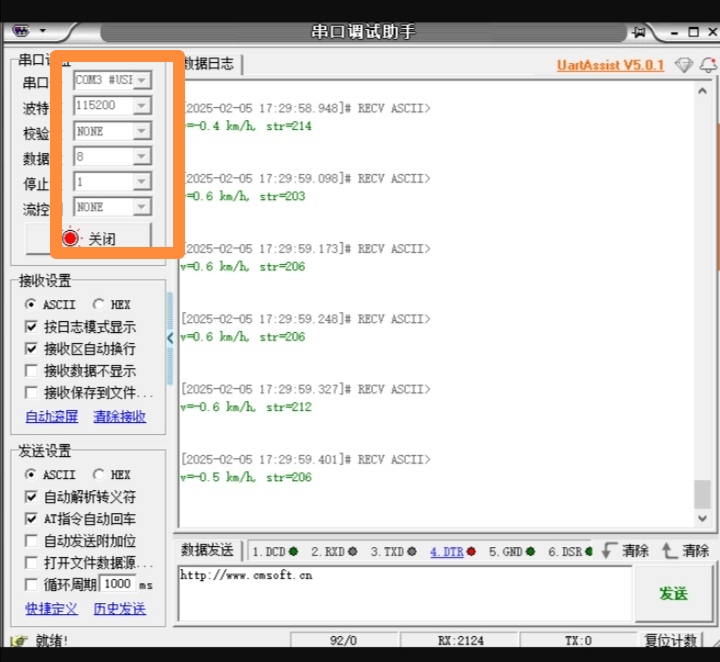Open the UartAssist V5.0.1 link
720x662 pixels.
pyautogui.click(x=610, y=65)
